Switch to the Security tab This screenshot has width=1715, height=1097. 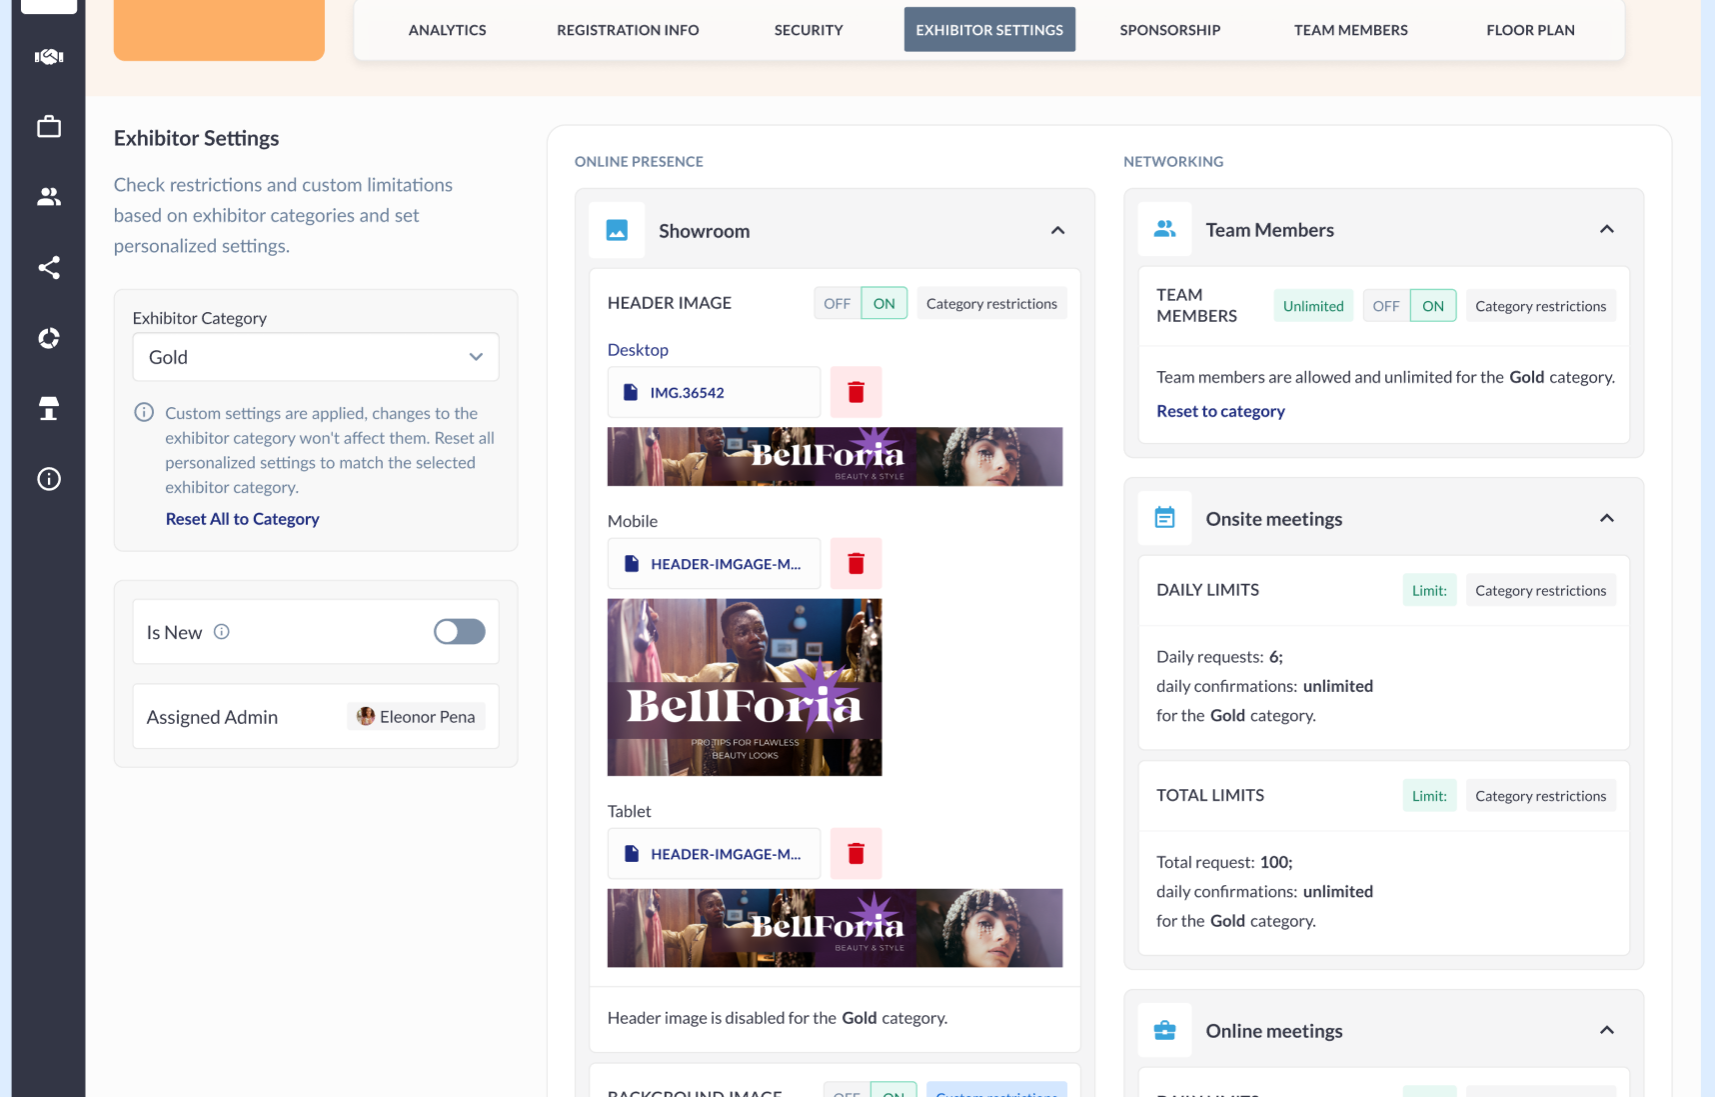tap(808, 30)
